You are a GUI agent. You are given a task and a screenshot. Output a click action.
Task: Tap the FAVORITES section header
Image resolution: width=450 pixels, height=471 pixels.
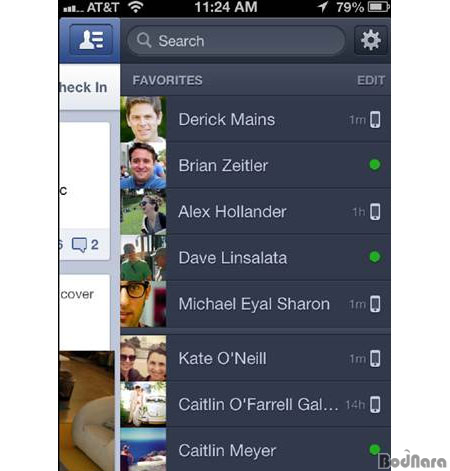(167, 80)
